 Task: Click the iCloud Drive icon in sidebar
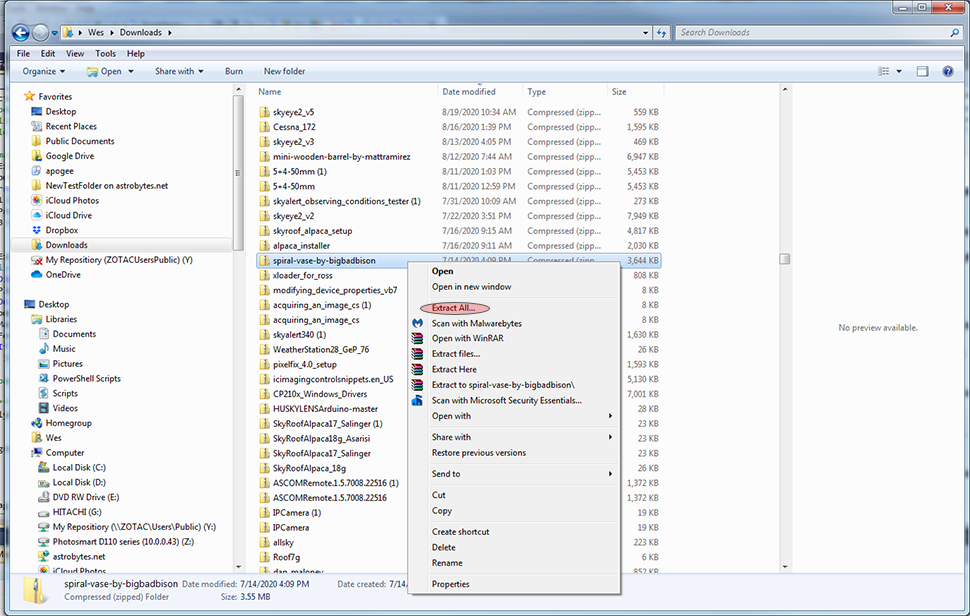point(37,215)
